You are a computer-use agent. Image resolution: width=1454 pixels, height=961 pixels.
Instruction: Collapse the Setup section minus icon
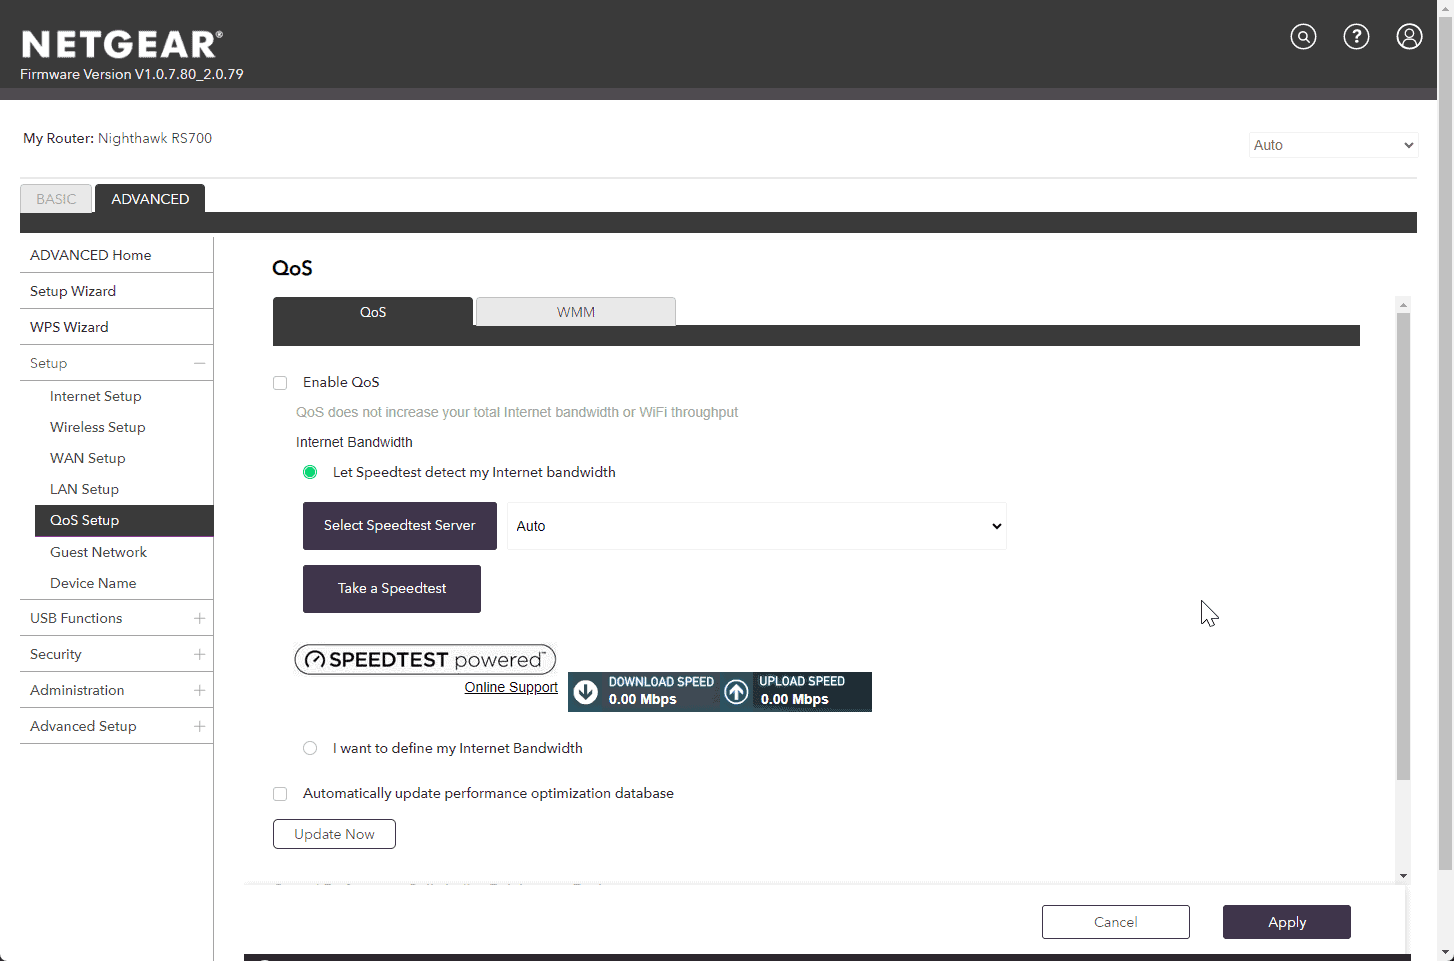pos(199,363)
